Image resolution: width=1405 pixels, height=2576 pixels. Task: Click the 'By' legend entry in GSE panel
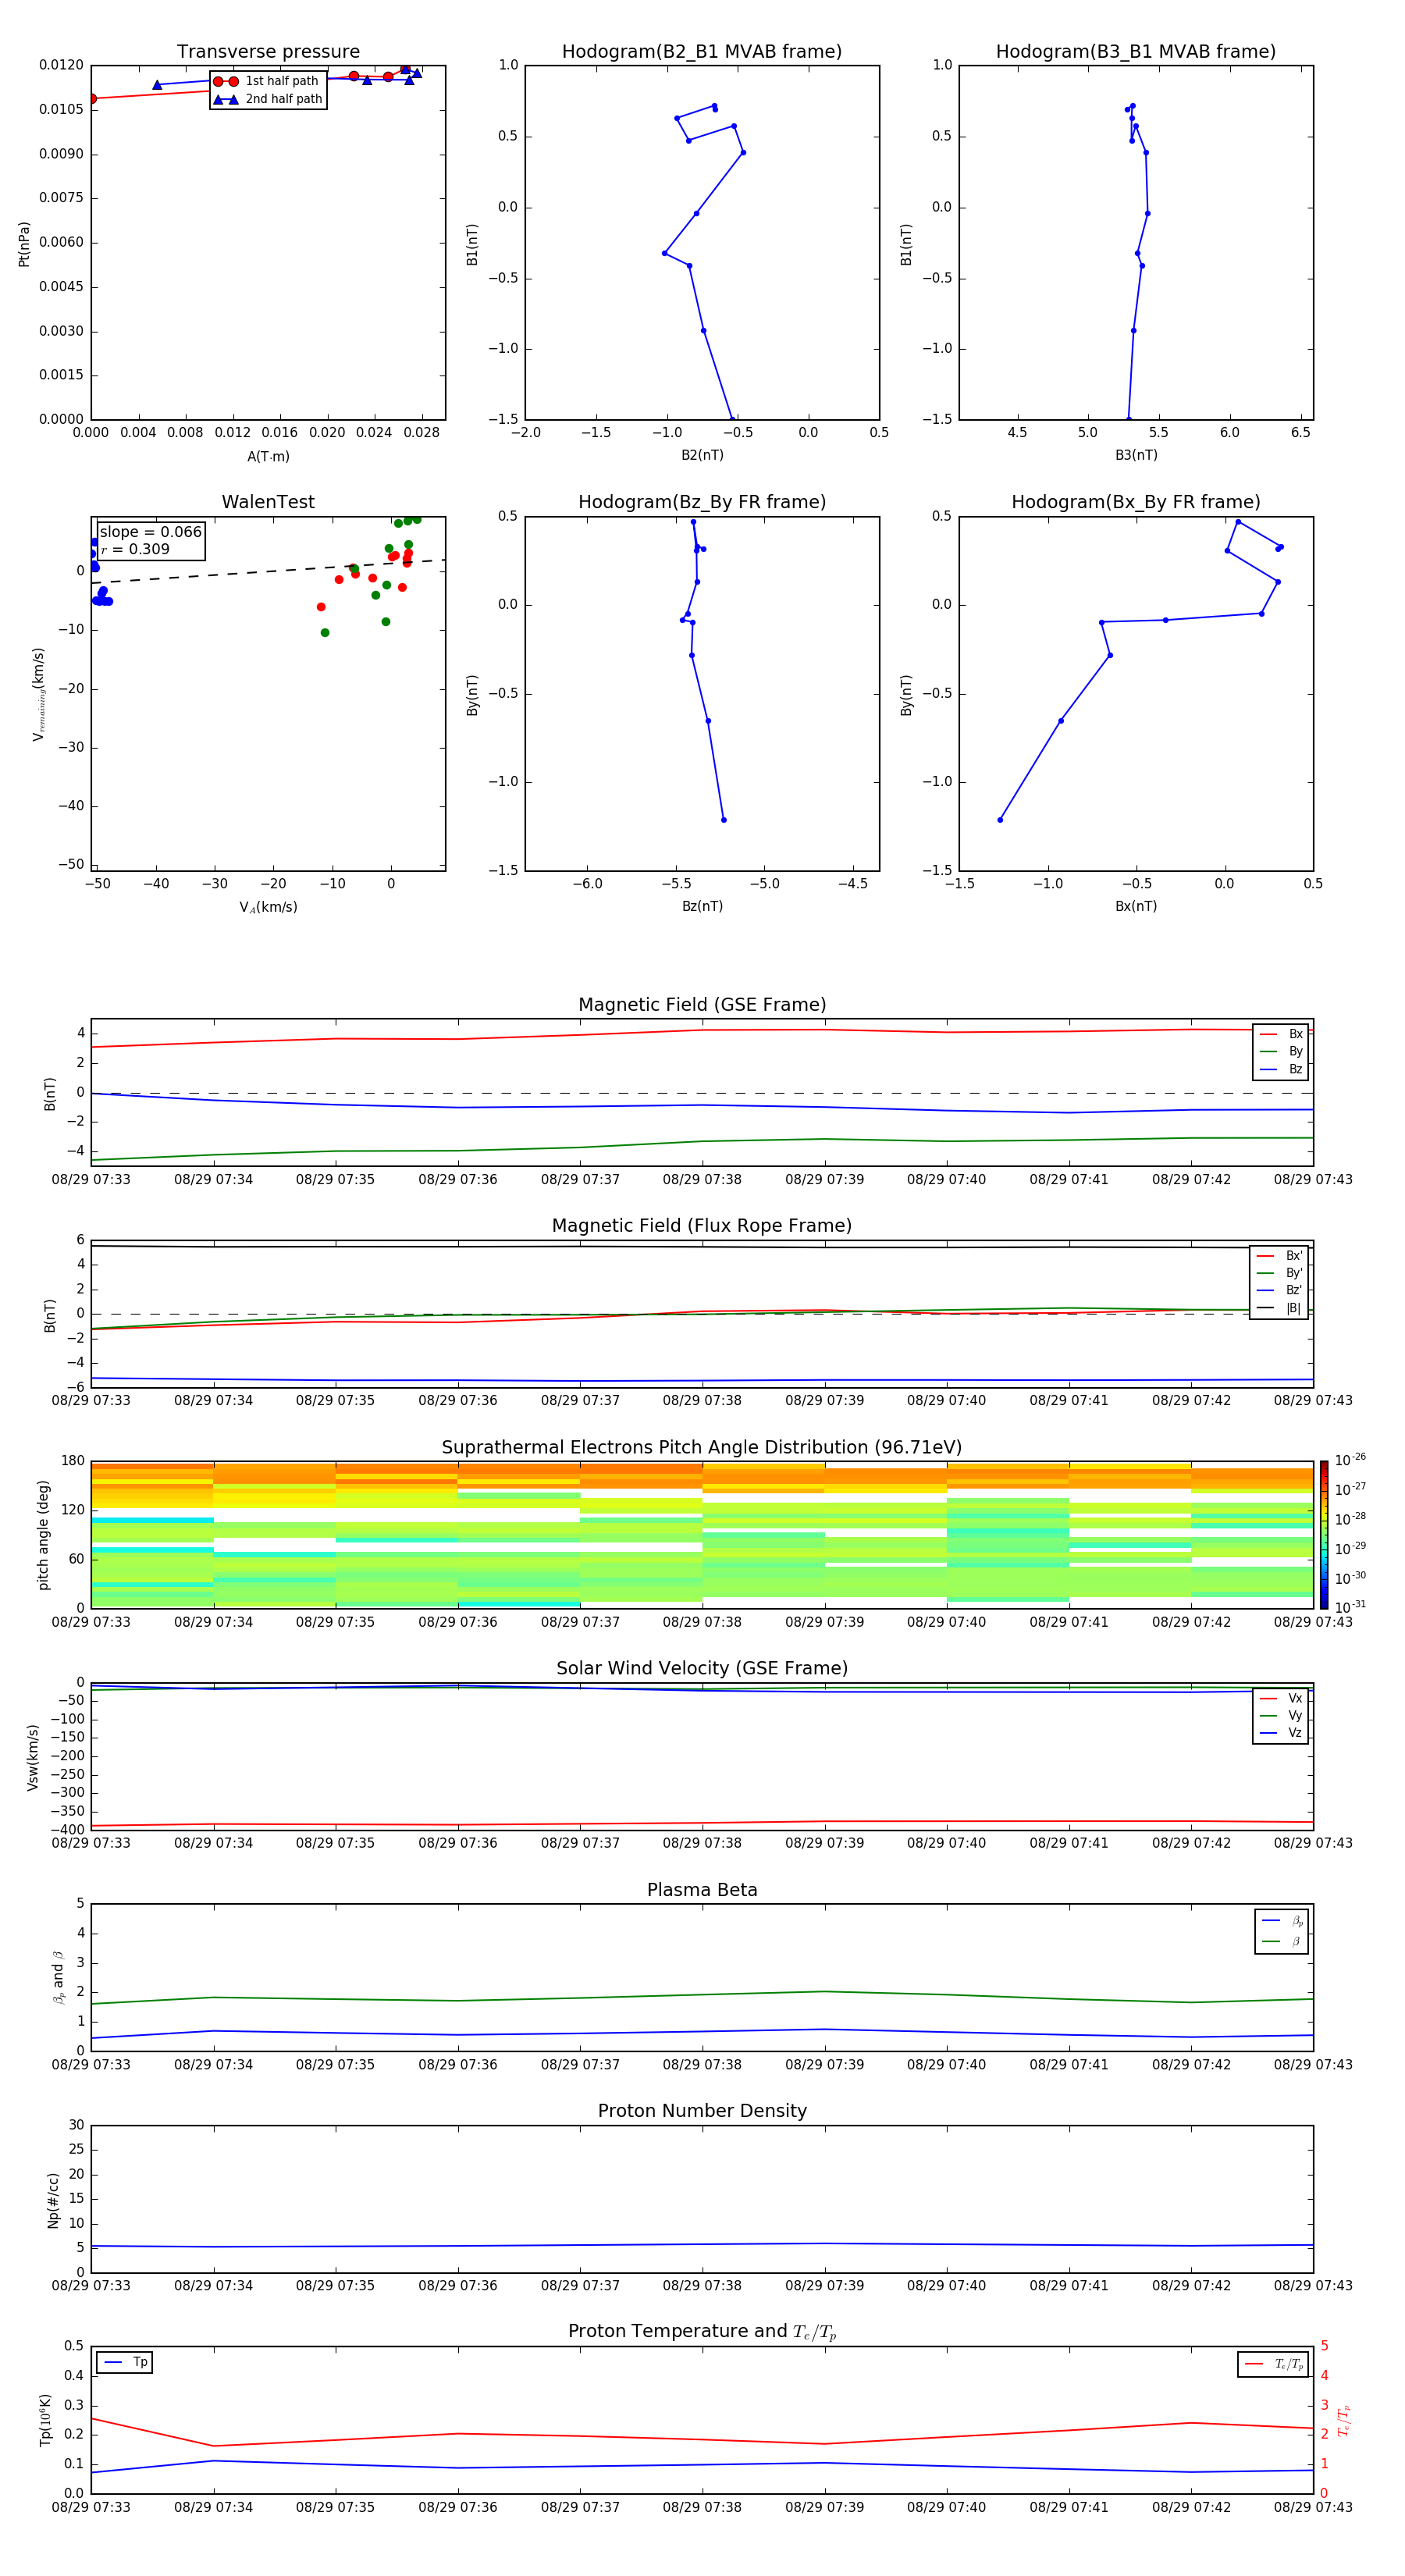(1281, 1051)
